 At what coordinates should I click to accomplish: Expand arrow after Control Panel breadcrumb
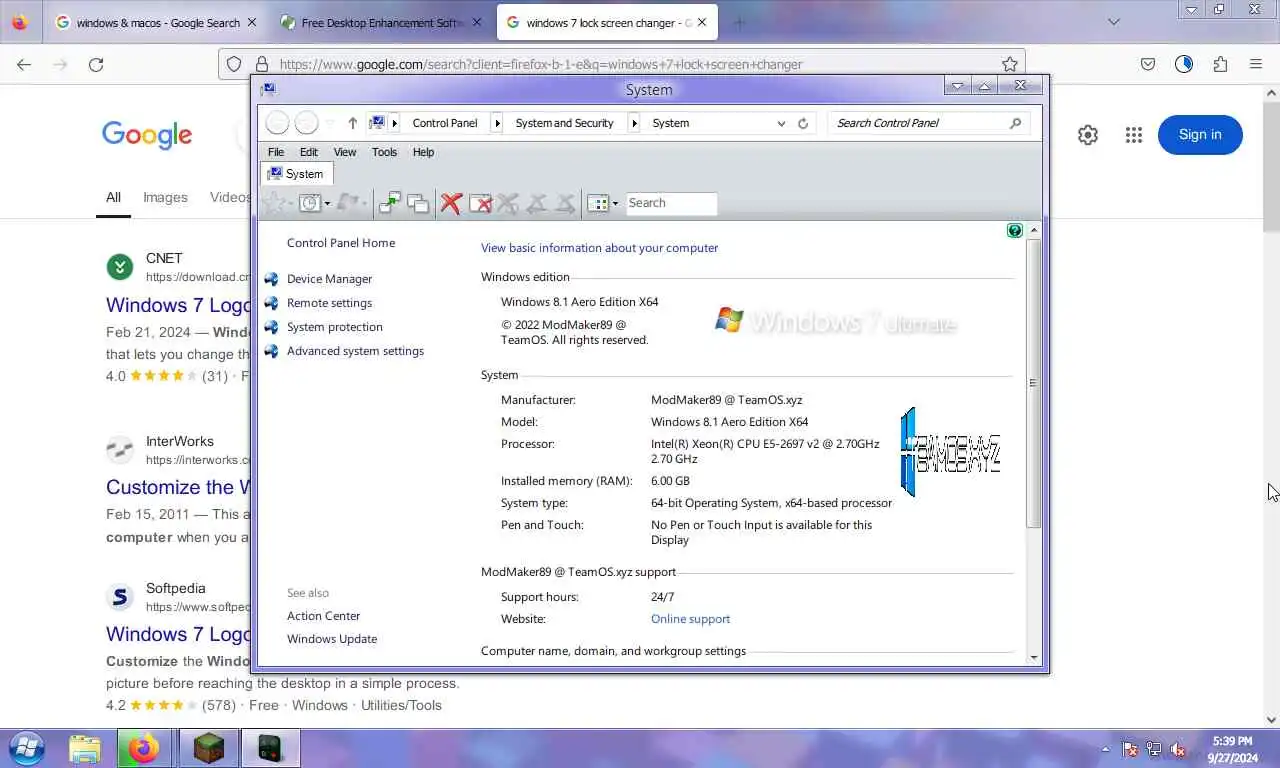(x=497, y=123)
